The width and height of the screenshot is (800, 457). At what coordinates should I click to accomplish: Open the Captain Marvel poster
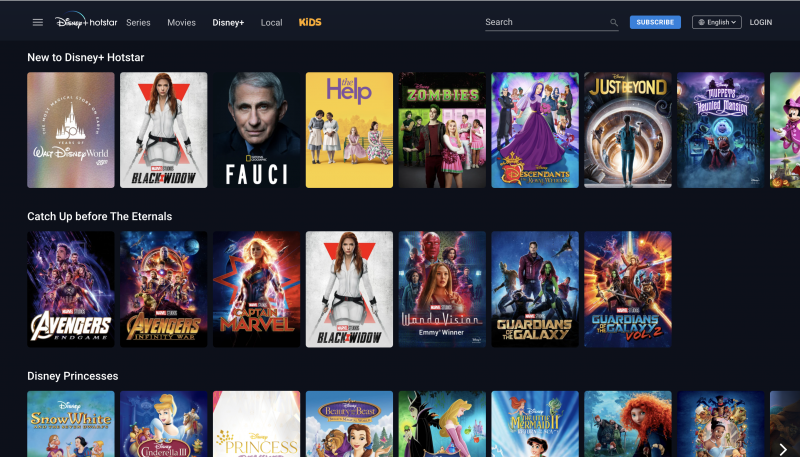pos(257,289)
